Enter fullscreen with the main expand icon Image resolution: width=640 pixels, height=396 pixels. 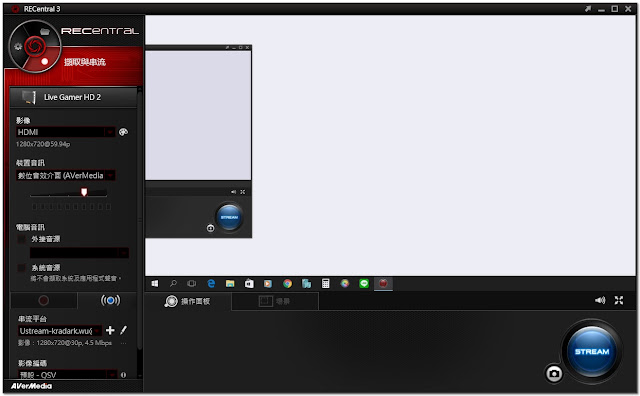619,300
